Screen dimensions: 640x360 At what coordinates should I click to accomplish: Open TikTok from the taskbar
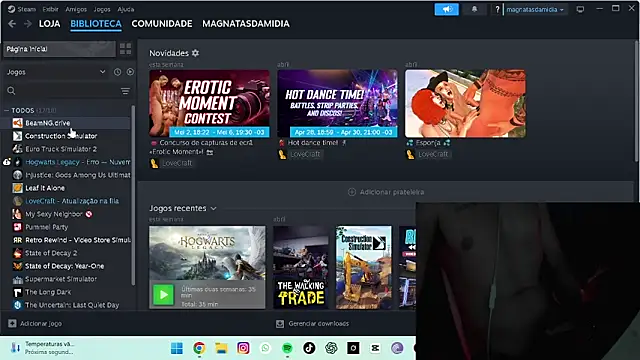tap(309, 348)
